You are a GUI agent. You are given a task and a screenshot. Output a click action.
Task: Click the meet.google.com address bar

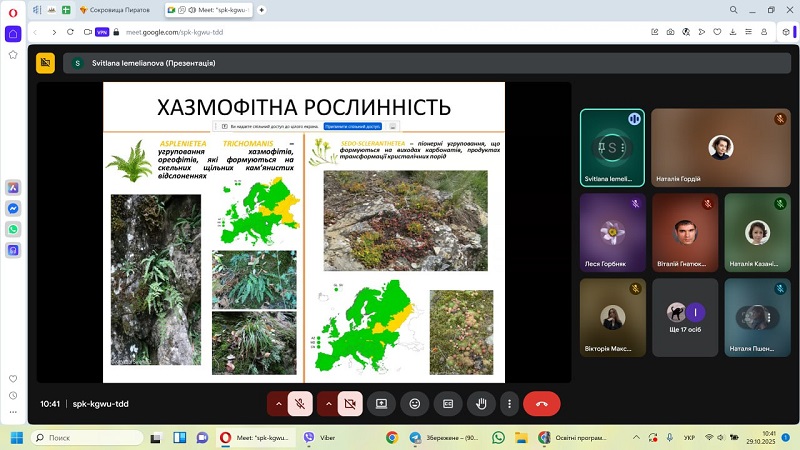pos(300,31)
